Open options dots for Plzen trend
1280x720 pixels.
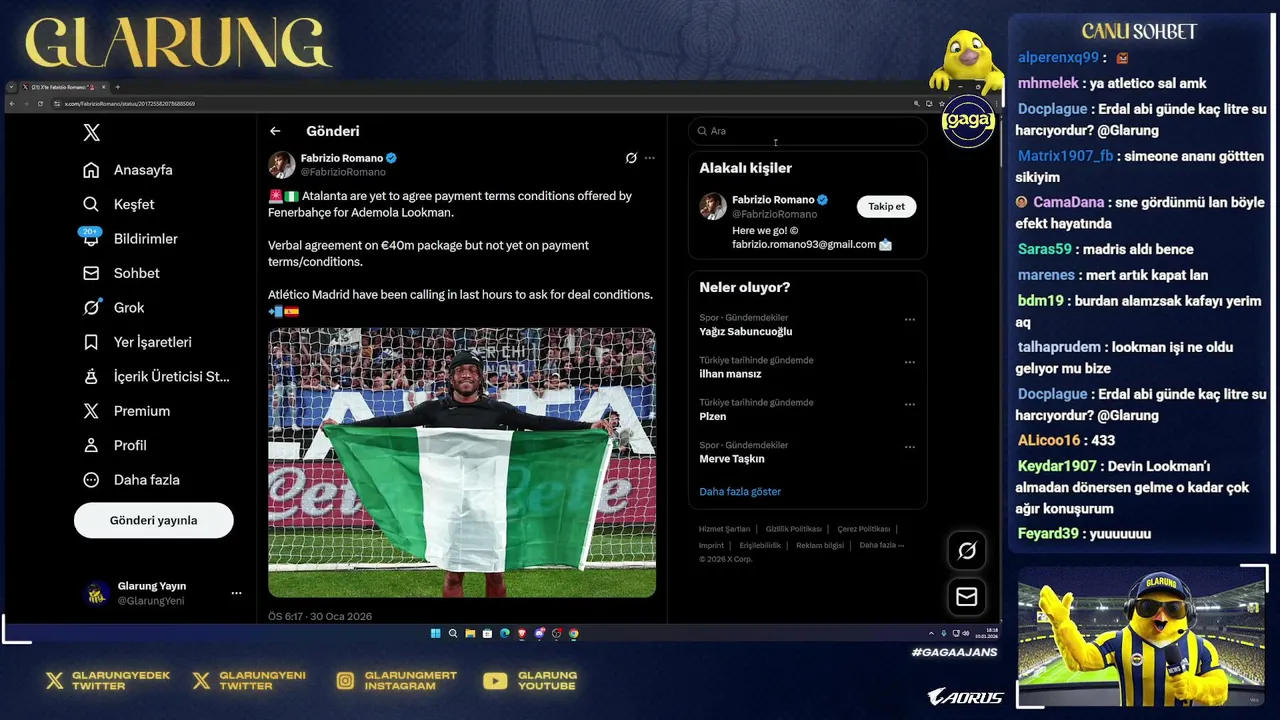[909, 405]
